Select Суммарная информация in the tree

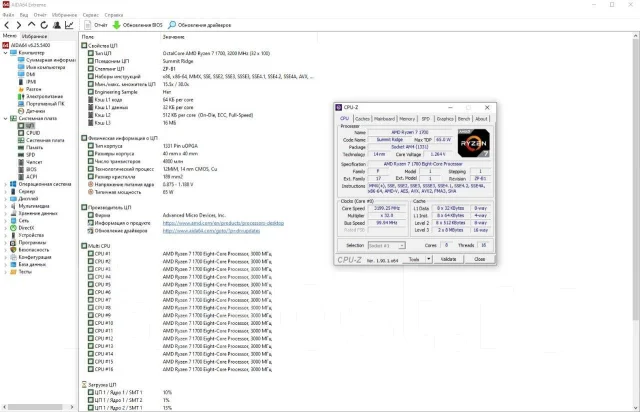[x=47, y=60]
